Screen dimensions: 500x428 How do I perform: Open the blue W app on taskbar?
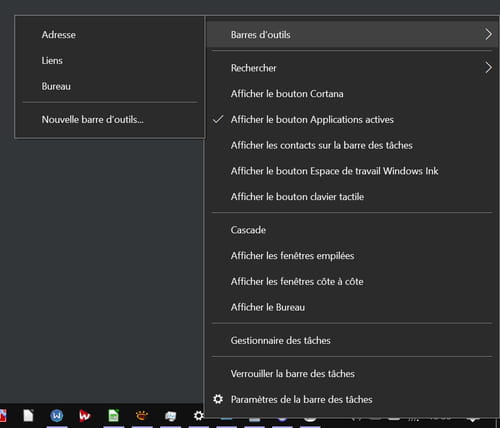pyautogui.click(x=56, y=416)
